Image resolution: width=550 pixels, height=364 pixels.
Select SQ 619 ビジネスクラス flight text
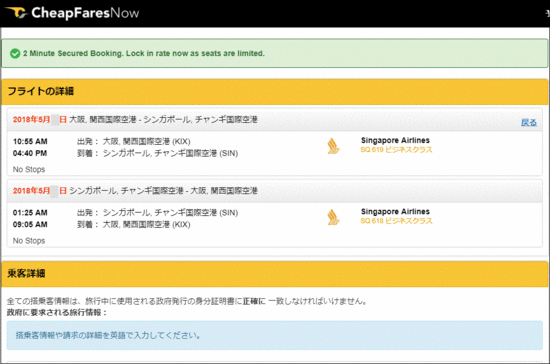point(396,150)
